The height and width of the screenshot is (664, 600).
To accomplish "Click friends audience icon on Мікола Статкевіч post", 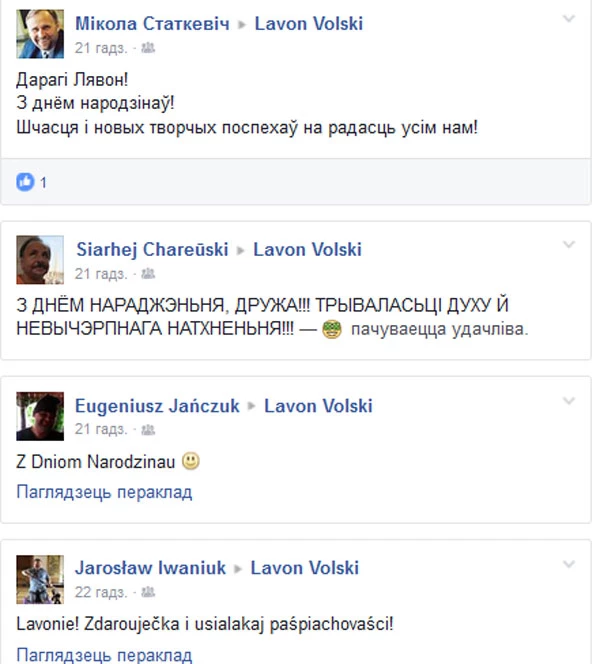I will coord(148,48).
